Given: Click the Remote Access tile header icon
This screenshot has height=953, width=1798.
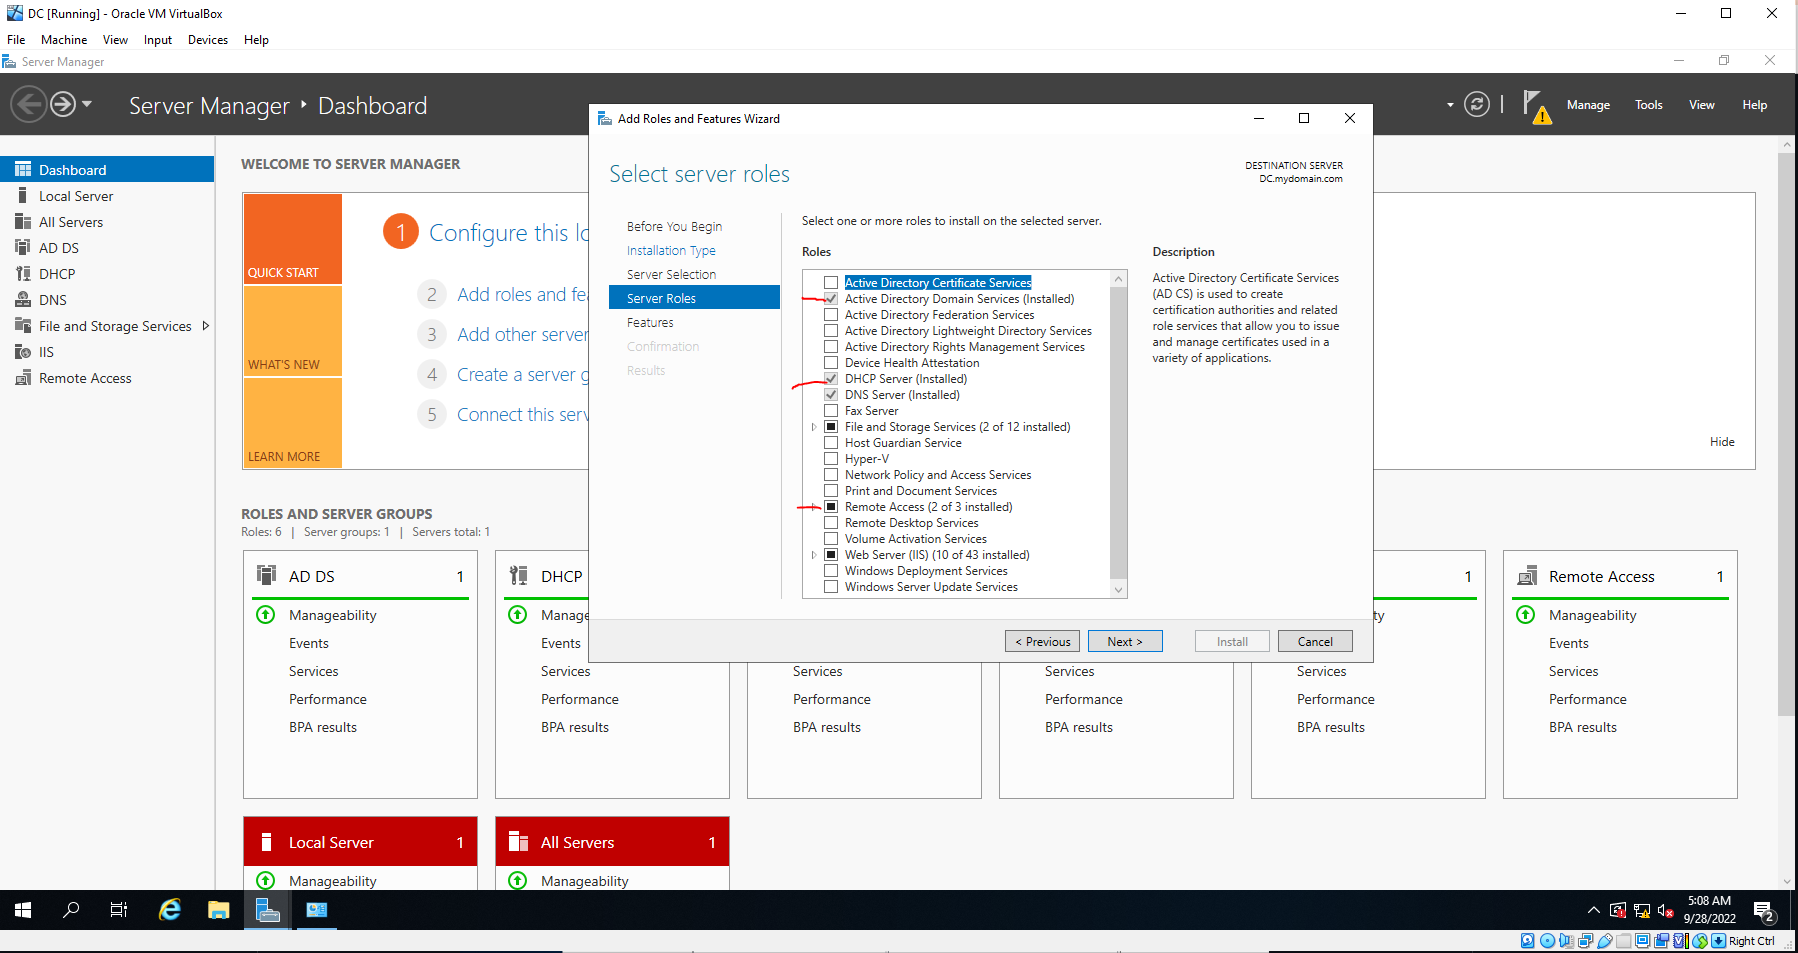Looking at the screenshot, I should (1527, 576).
